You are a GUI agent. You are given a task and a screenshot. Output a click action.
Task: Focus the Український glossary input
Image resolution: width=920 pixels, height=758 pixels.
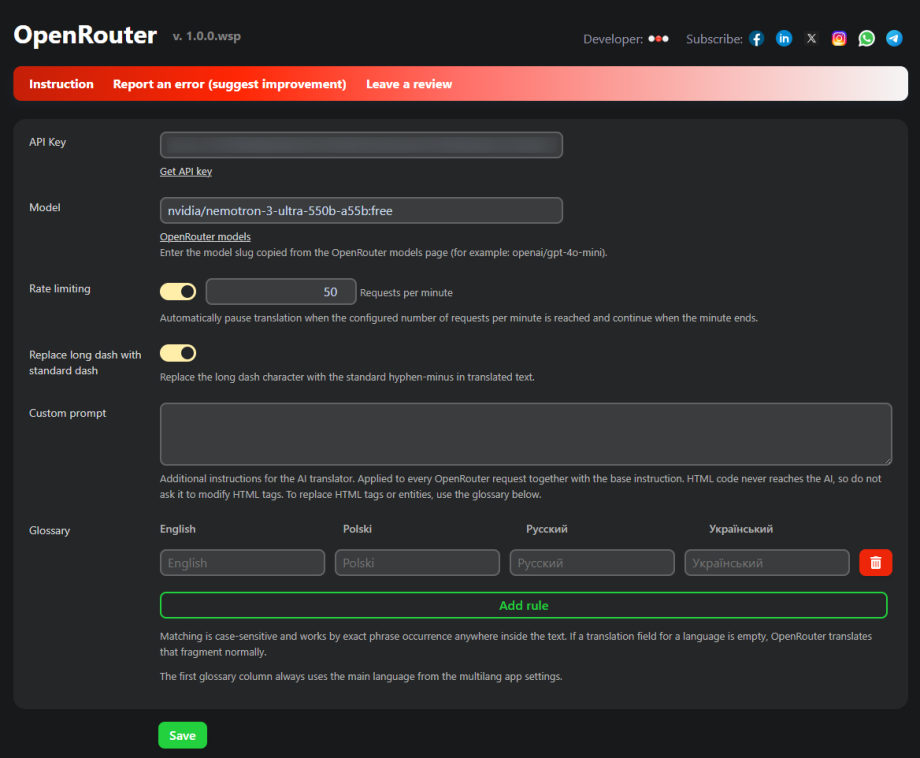tap(767, 563)
